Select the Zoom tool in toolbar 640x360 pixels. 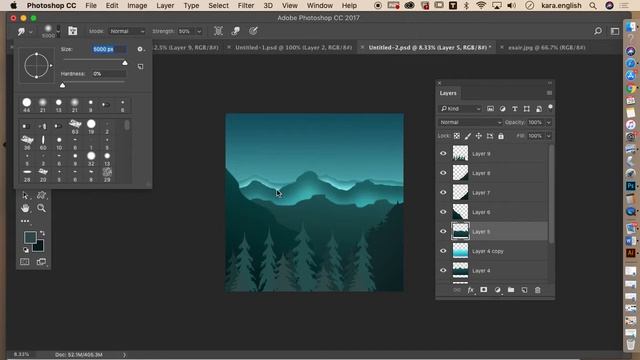pos(41,208)
